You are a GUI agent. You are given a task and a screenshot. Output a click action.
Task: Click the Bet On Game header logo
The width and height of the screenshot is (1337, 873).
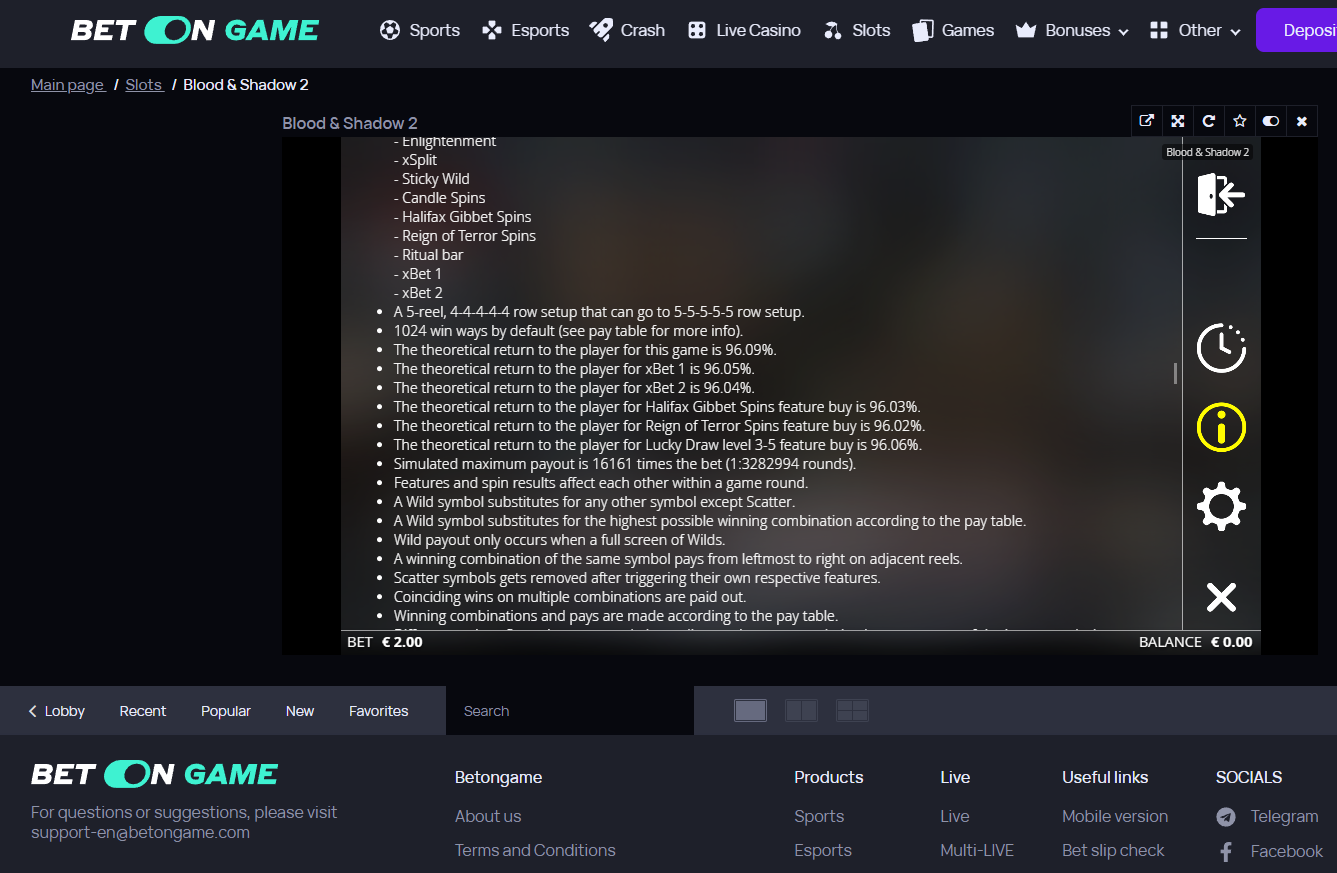tap(195, 30)
